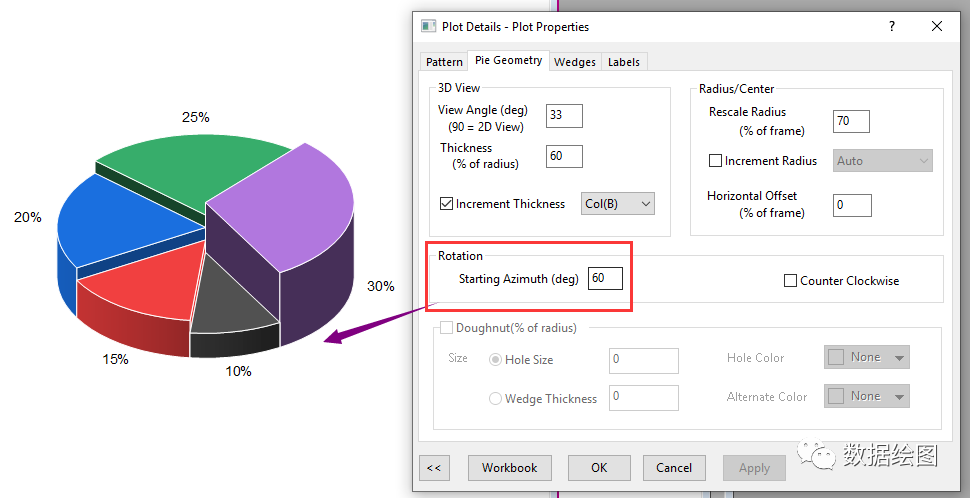Image resolution: width=970 pixels, height=498 pixels.
Task: Open the Auto increment radius dropdown
Action: coord(883,161)
